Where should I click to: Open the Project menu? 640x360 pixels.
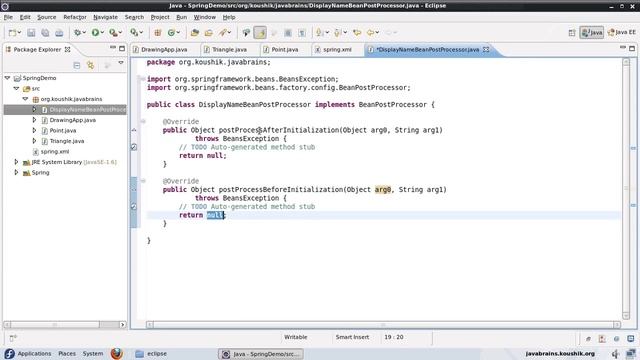click(x=160, y=17)
